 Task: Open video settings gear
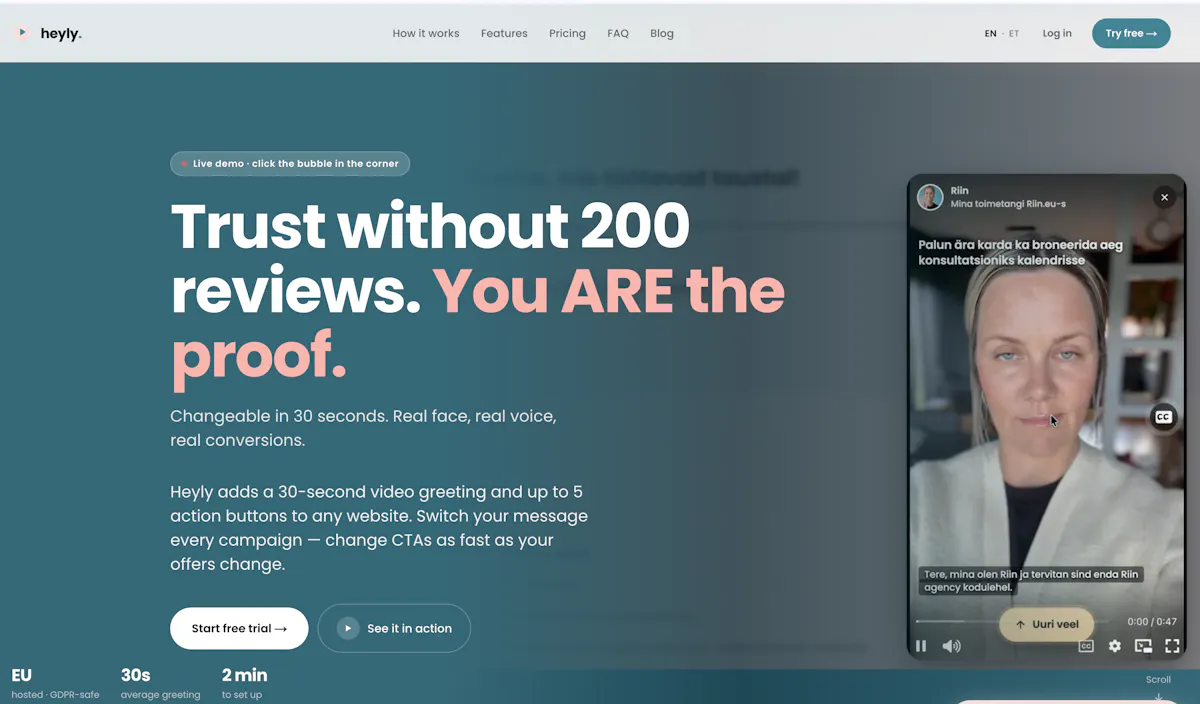click(1115, 646)
